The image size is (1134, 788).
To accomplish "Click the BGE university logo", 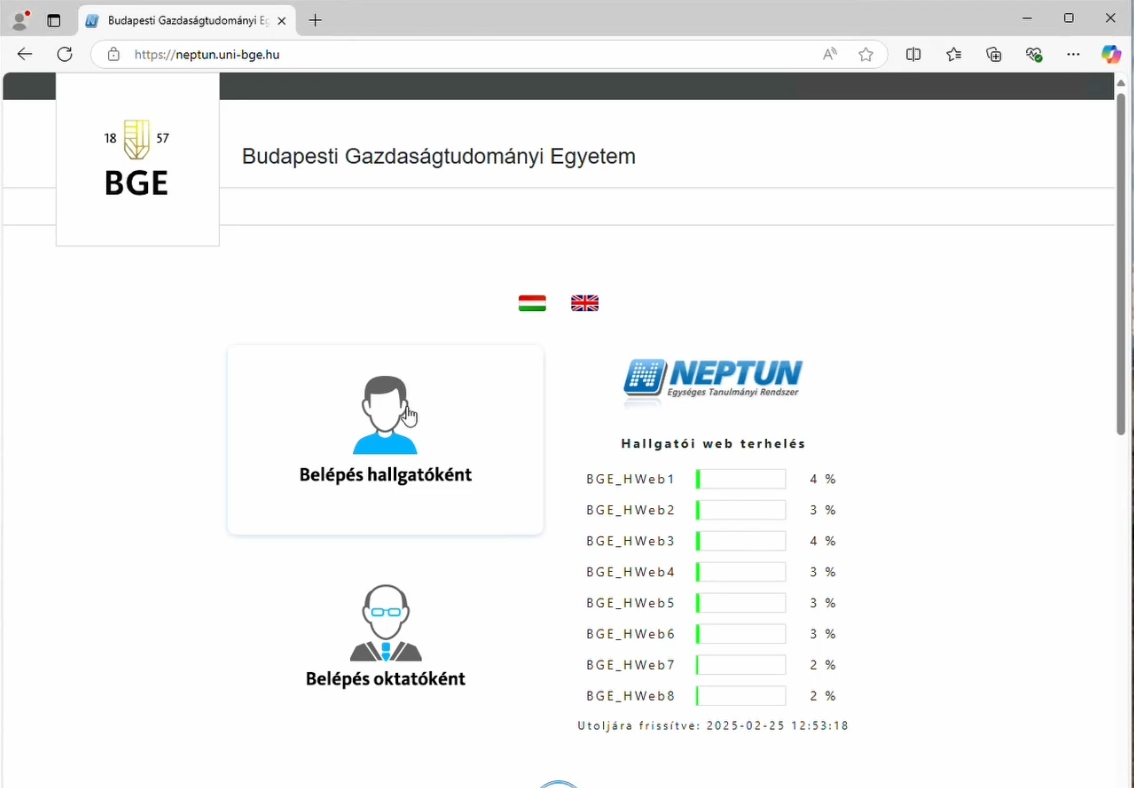I will coord(137,160).
